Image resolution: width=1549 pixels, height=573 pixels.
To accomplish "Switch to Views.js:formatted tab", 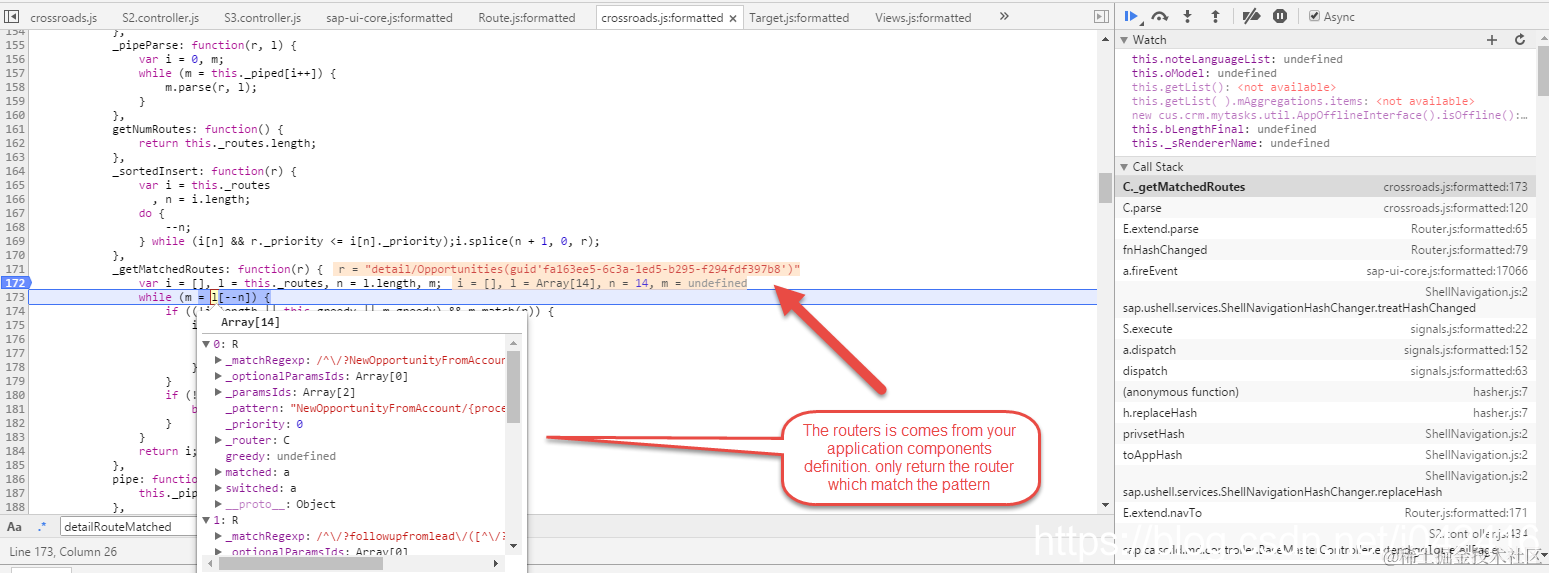I will click(923, 18).
